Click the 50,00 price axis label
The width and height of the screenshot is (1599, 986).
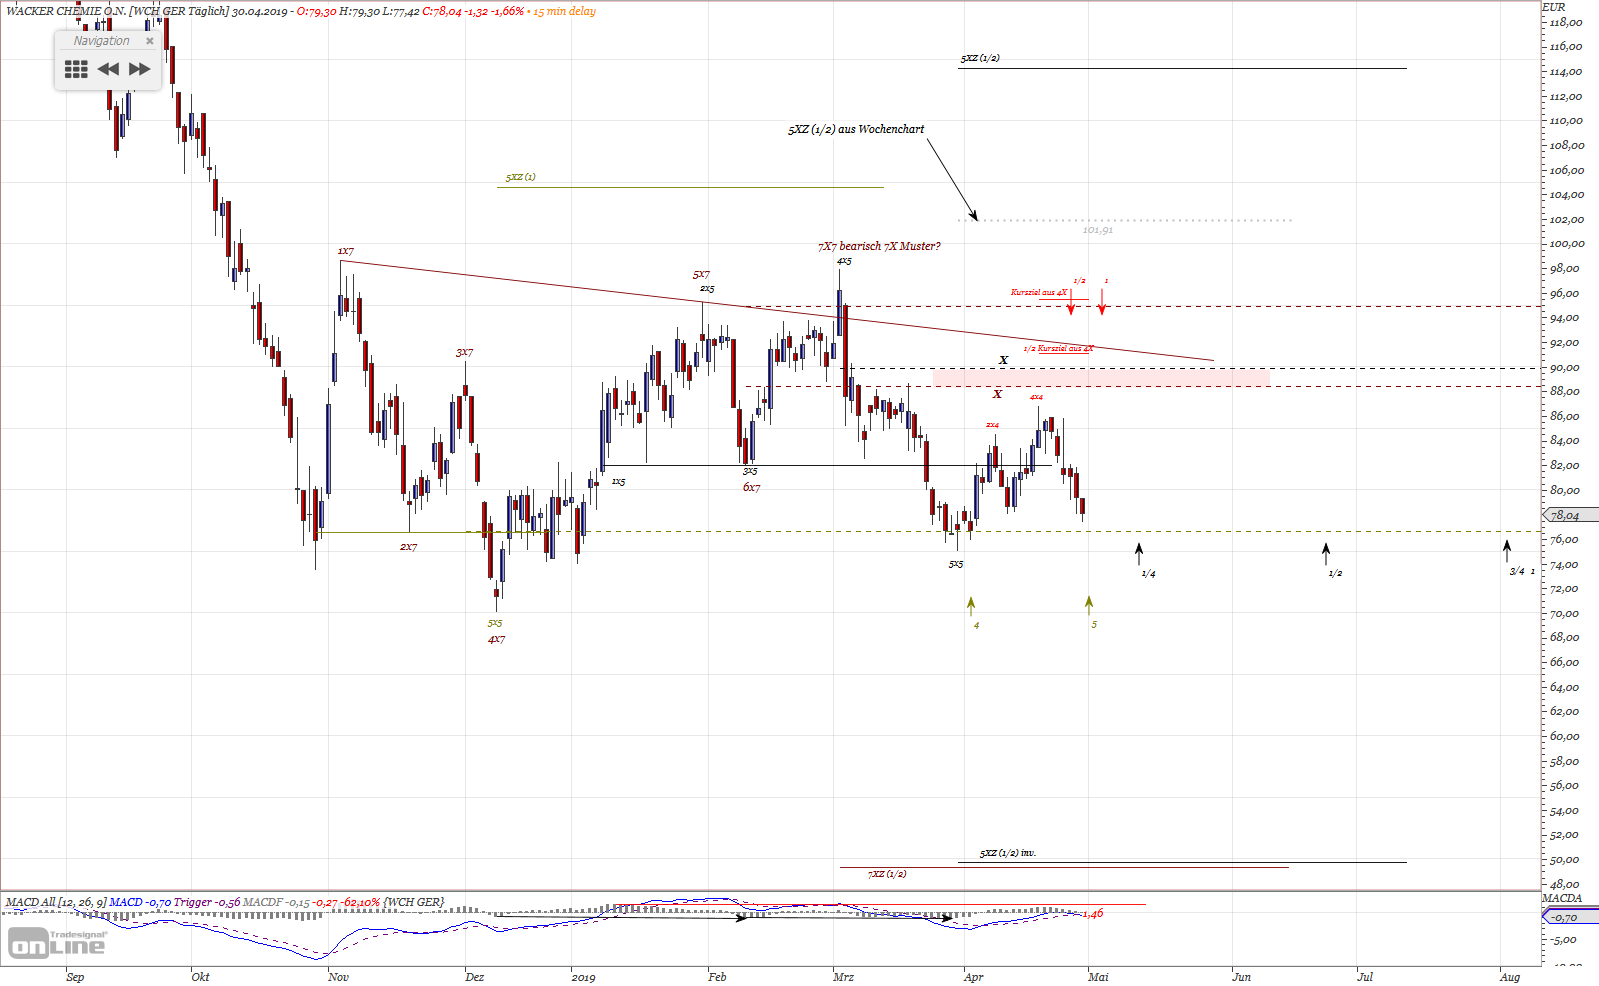pyautogui.click(x=1566, y=860)
